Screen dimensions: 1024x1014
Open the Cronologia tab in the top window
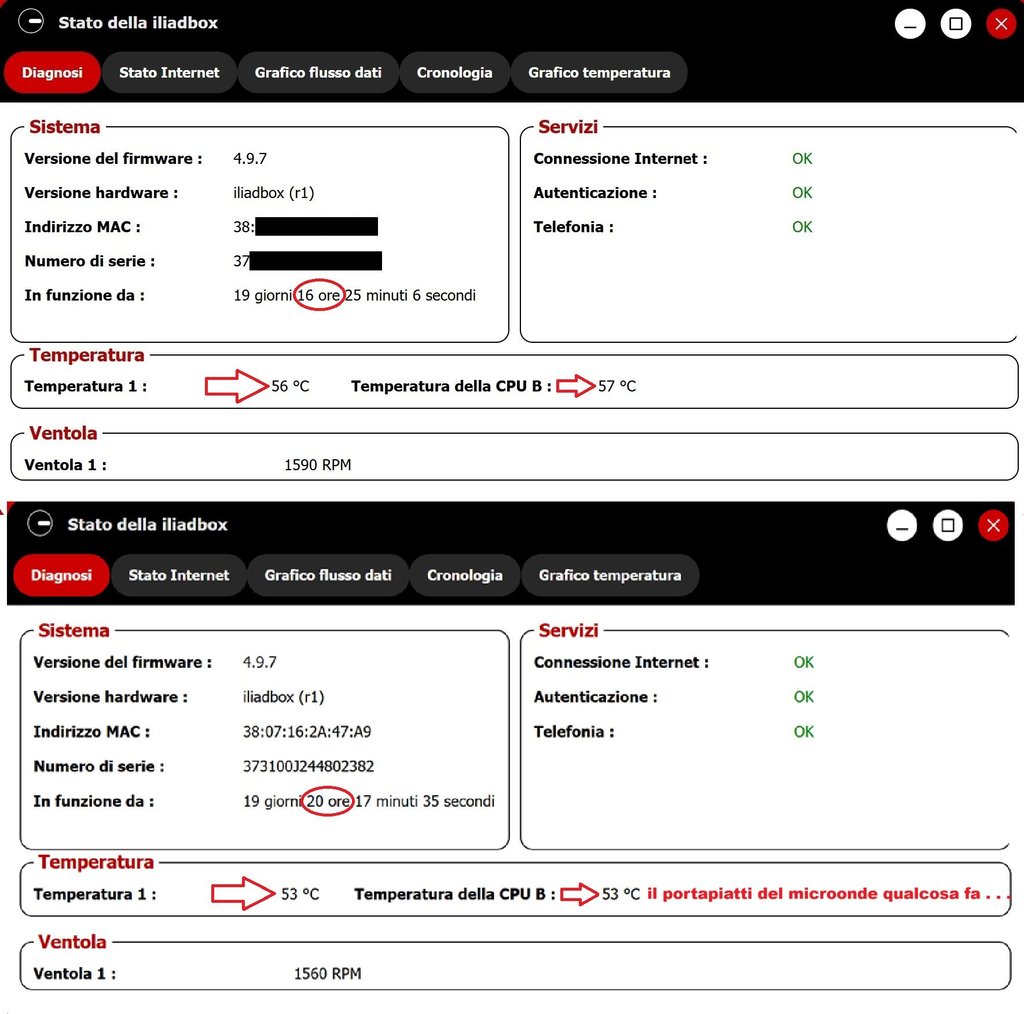pyautogui.click(x=455, y=73)
